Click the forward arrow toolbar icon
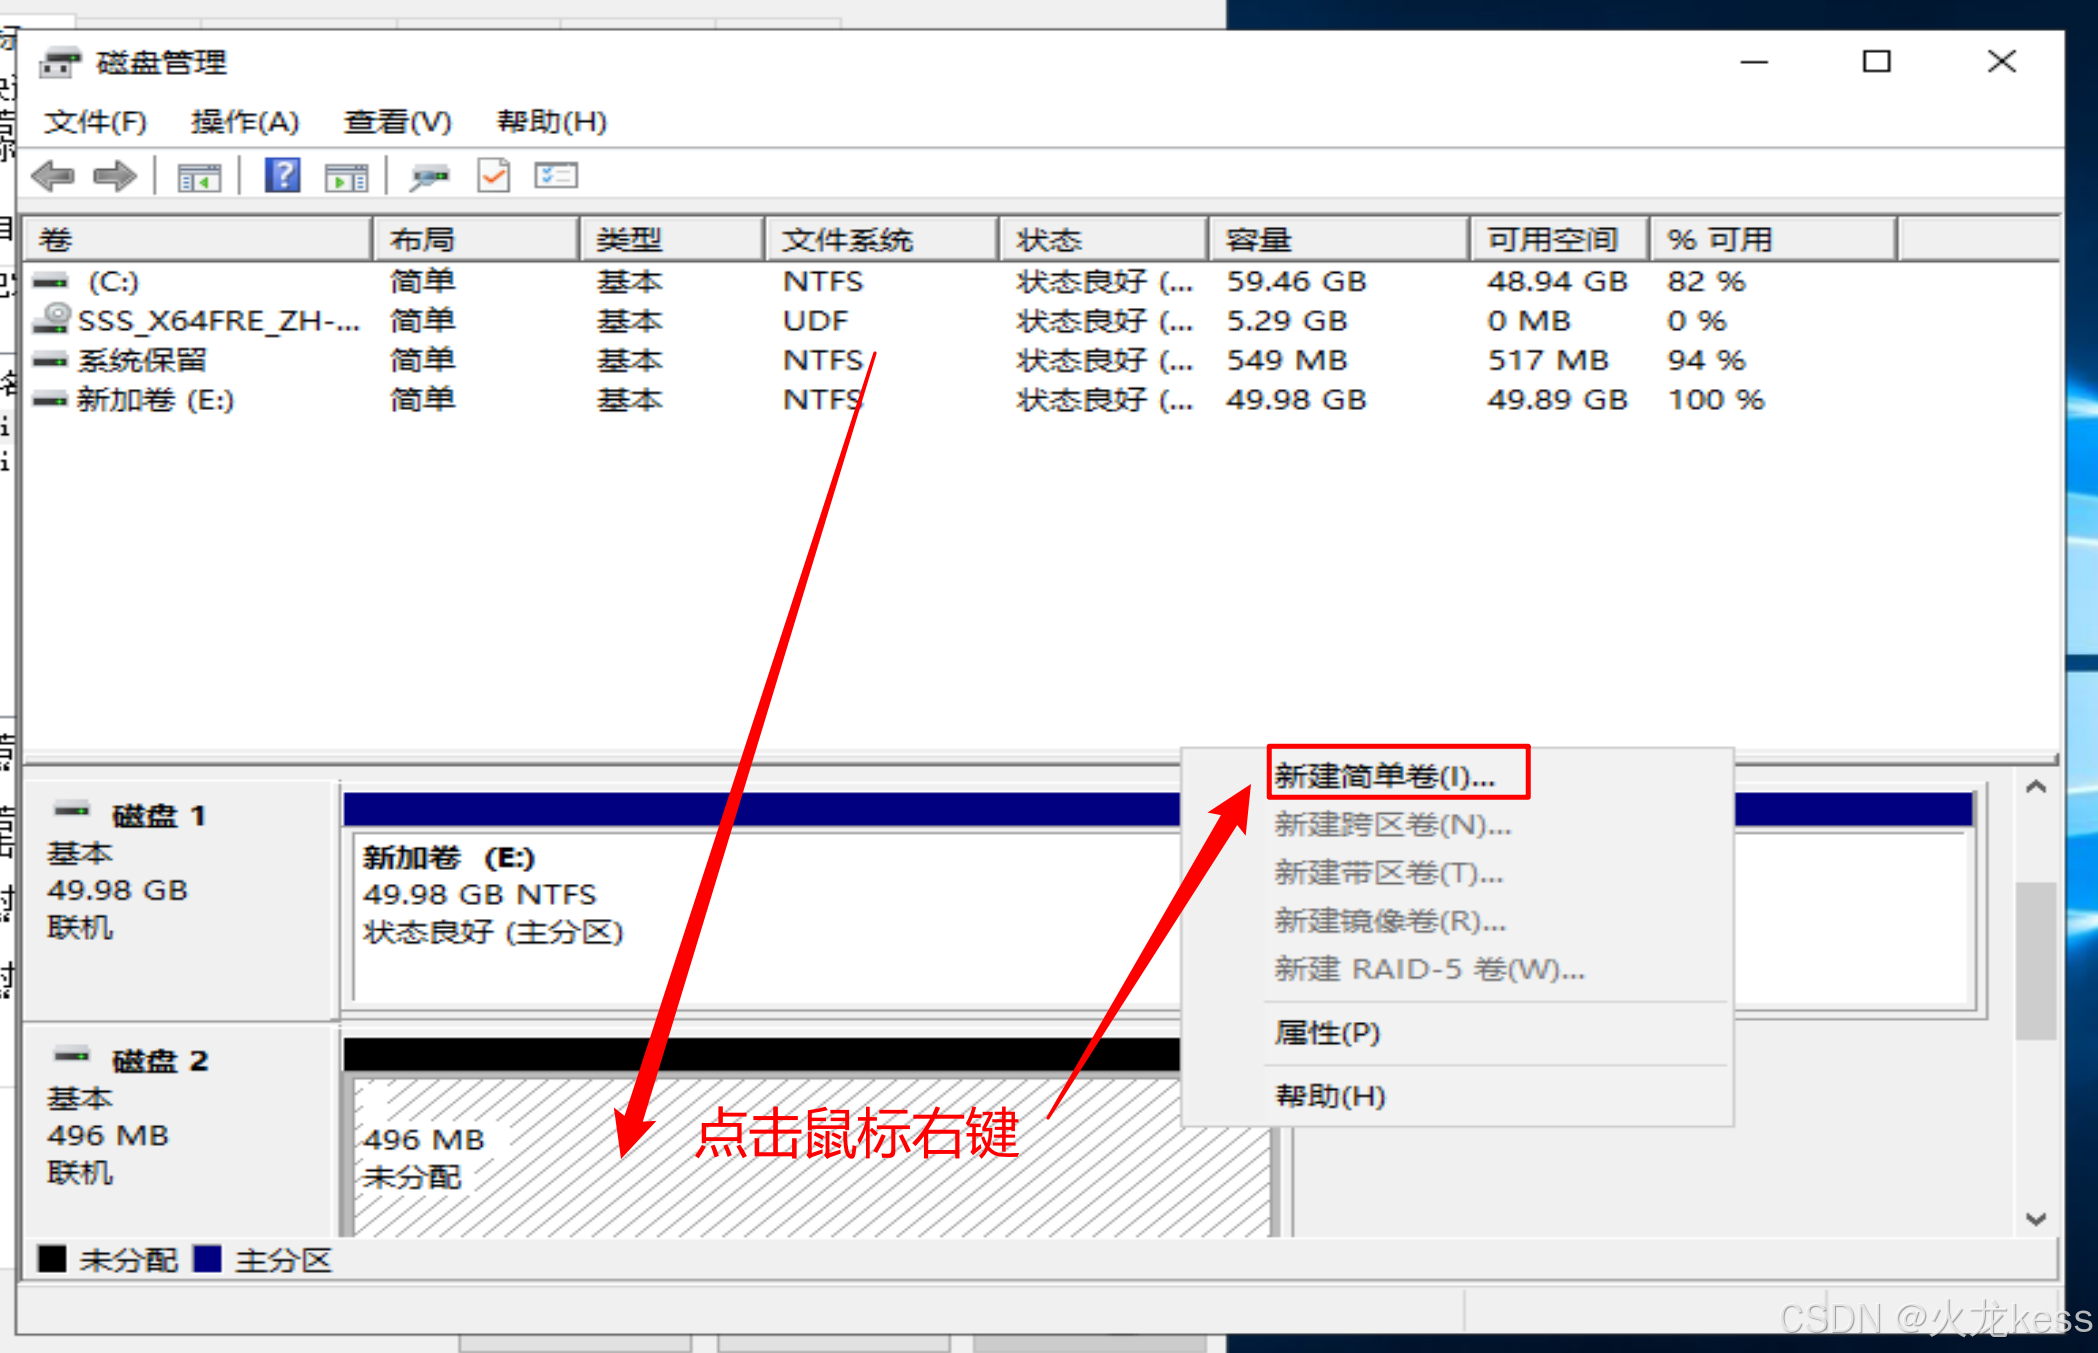 (x=114, y=177)
